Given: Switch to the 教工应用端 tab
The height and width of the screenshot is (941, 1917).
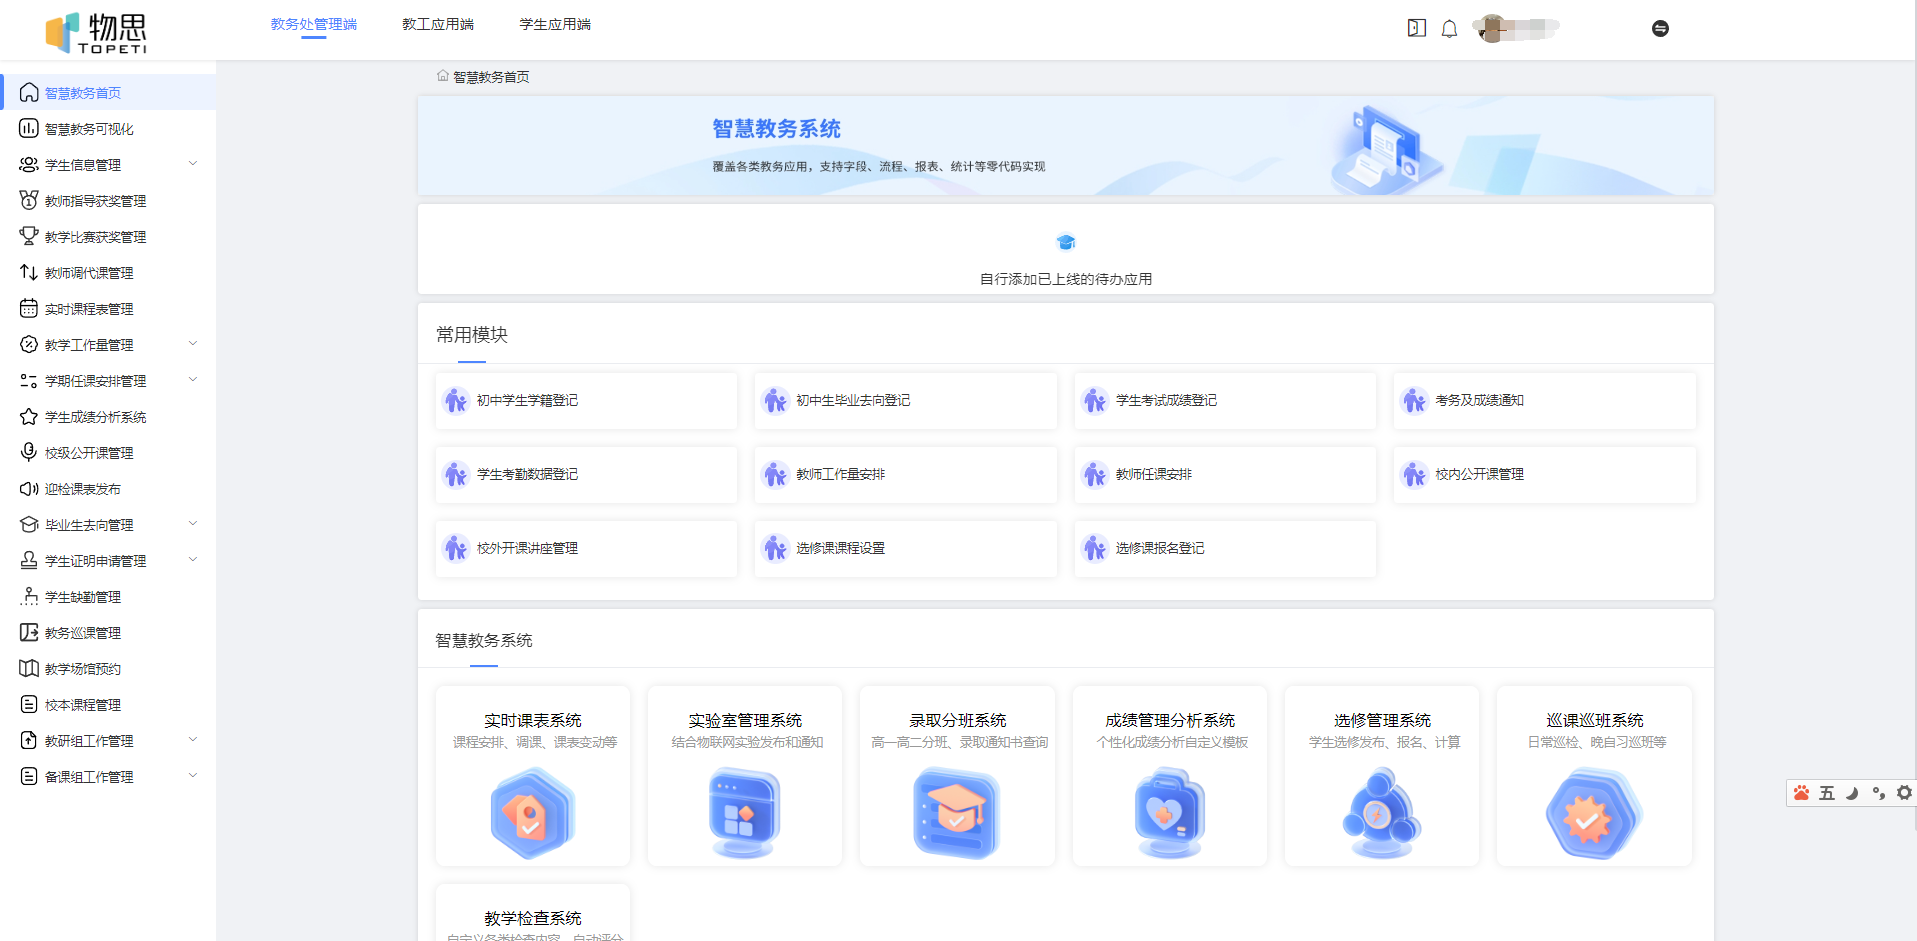Looking at the screenshot, I should (x=437, y=24).
